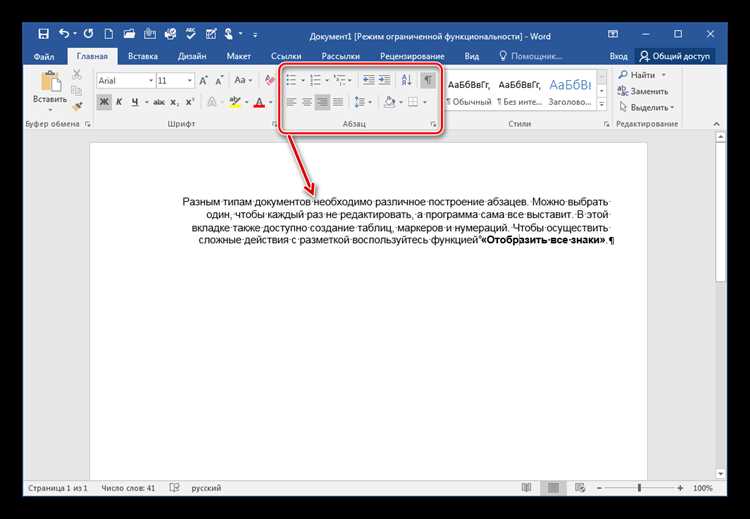
Task: Save document with the floppy disk icon
Action: pyautogui.click(x=43, y=34)
